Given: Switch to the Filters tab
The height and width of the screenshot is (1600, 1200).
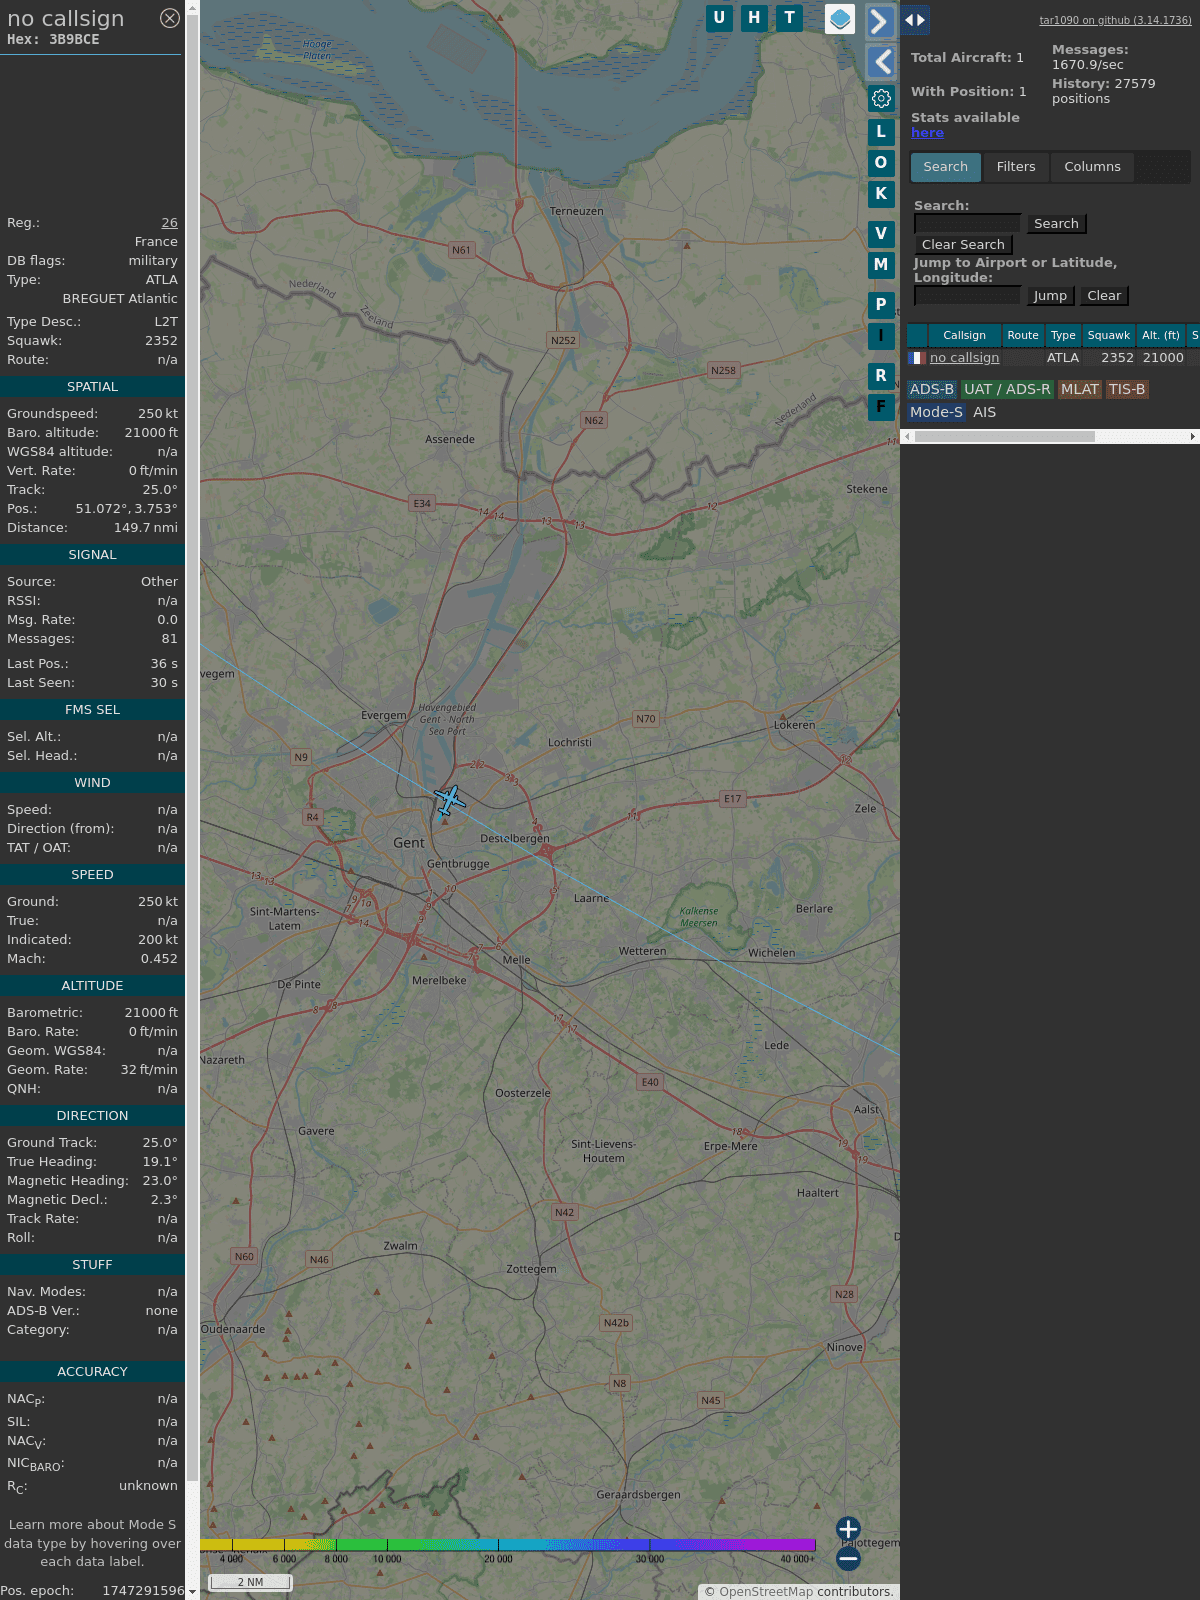Looking at the screenshot, I should click(1016, 167).
